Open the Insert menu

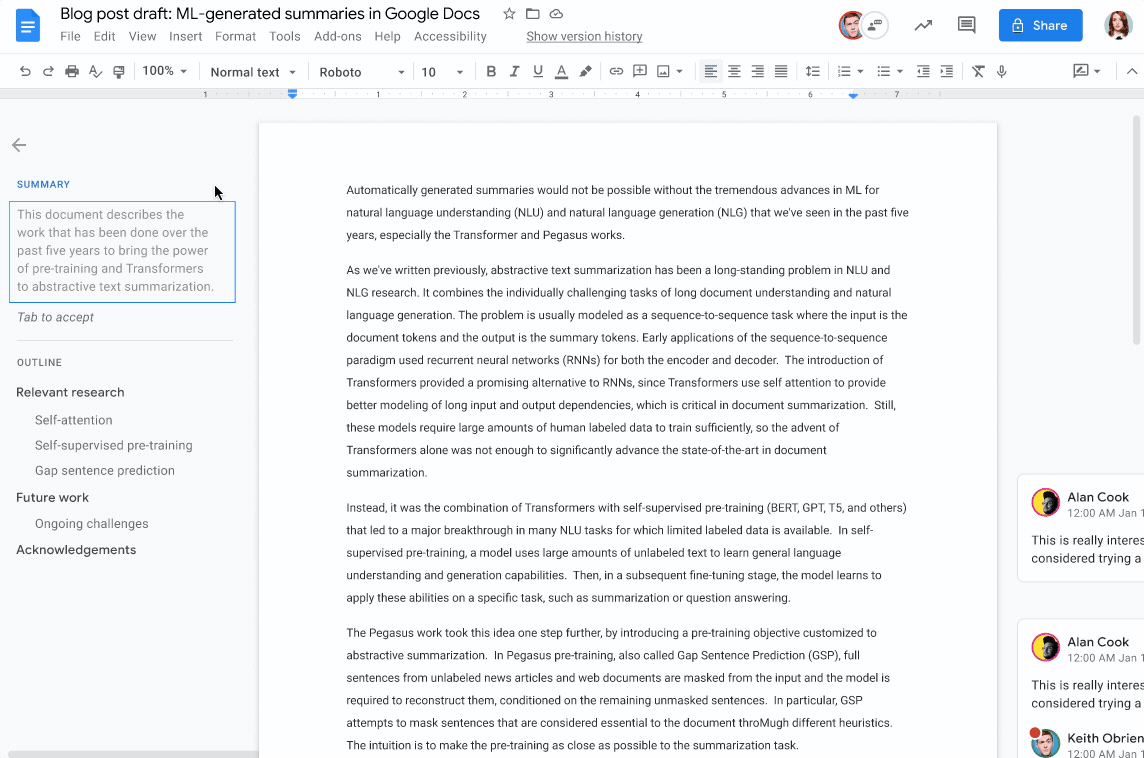(185, 36)
